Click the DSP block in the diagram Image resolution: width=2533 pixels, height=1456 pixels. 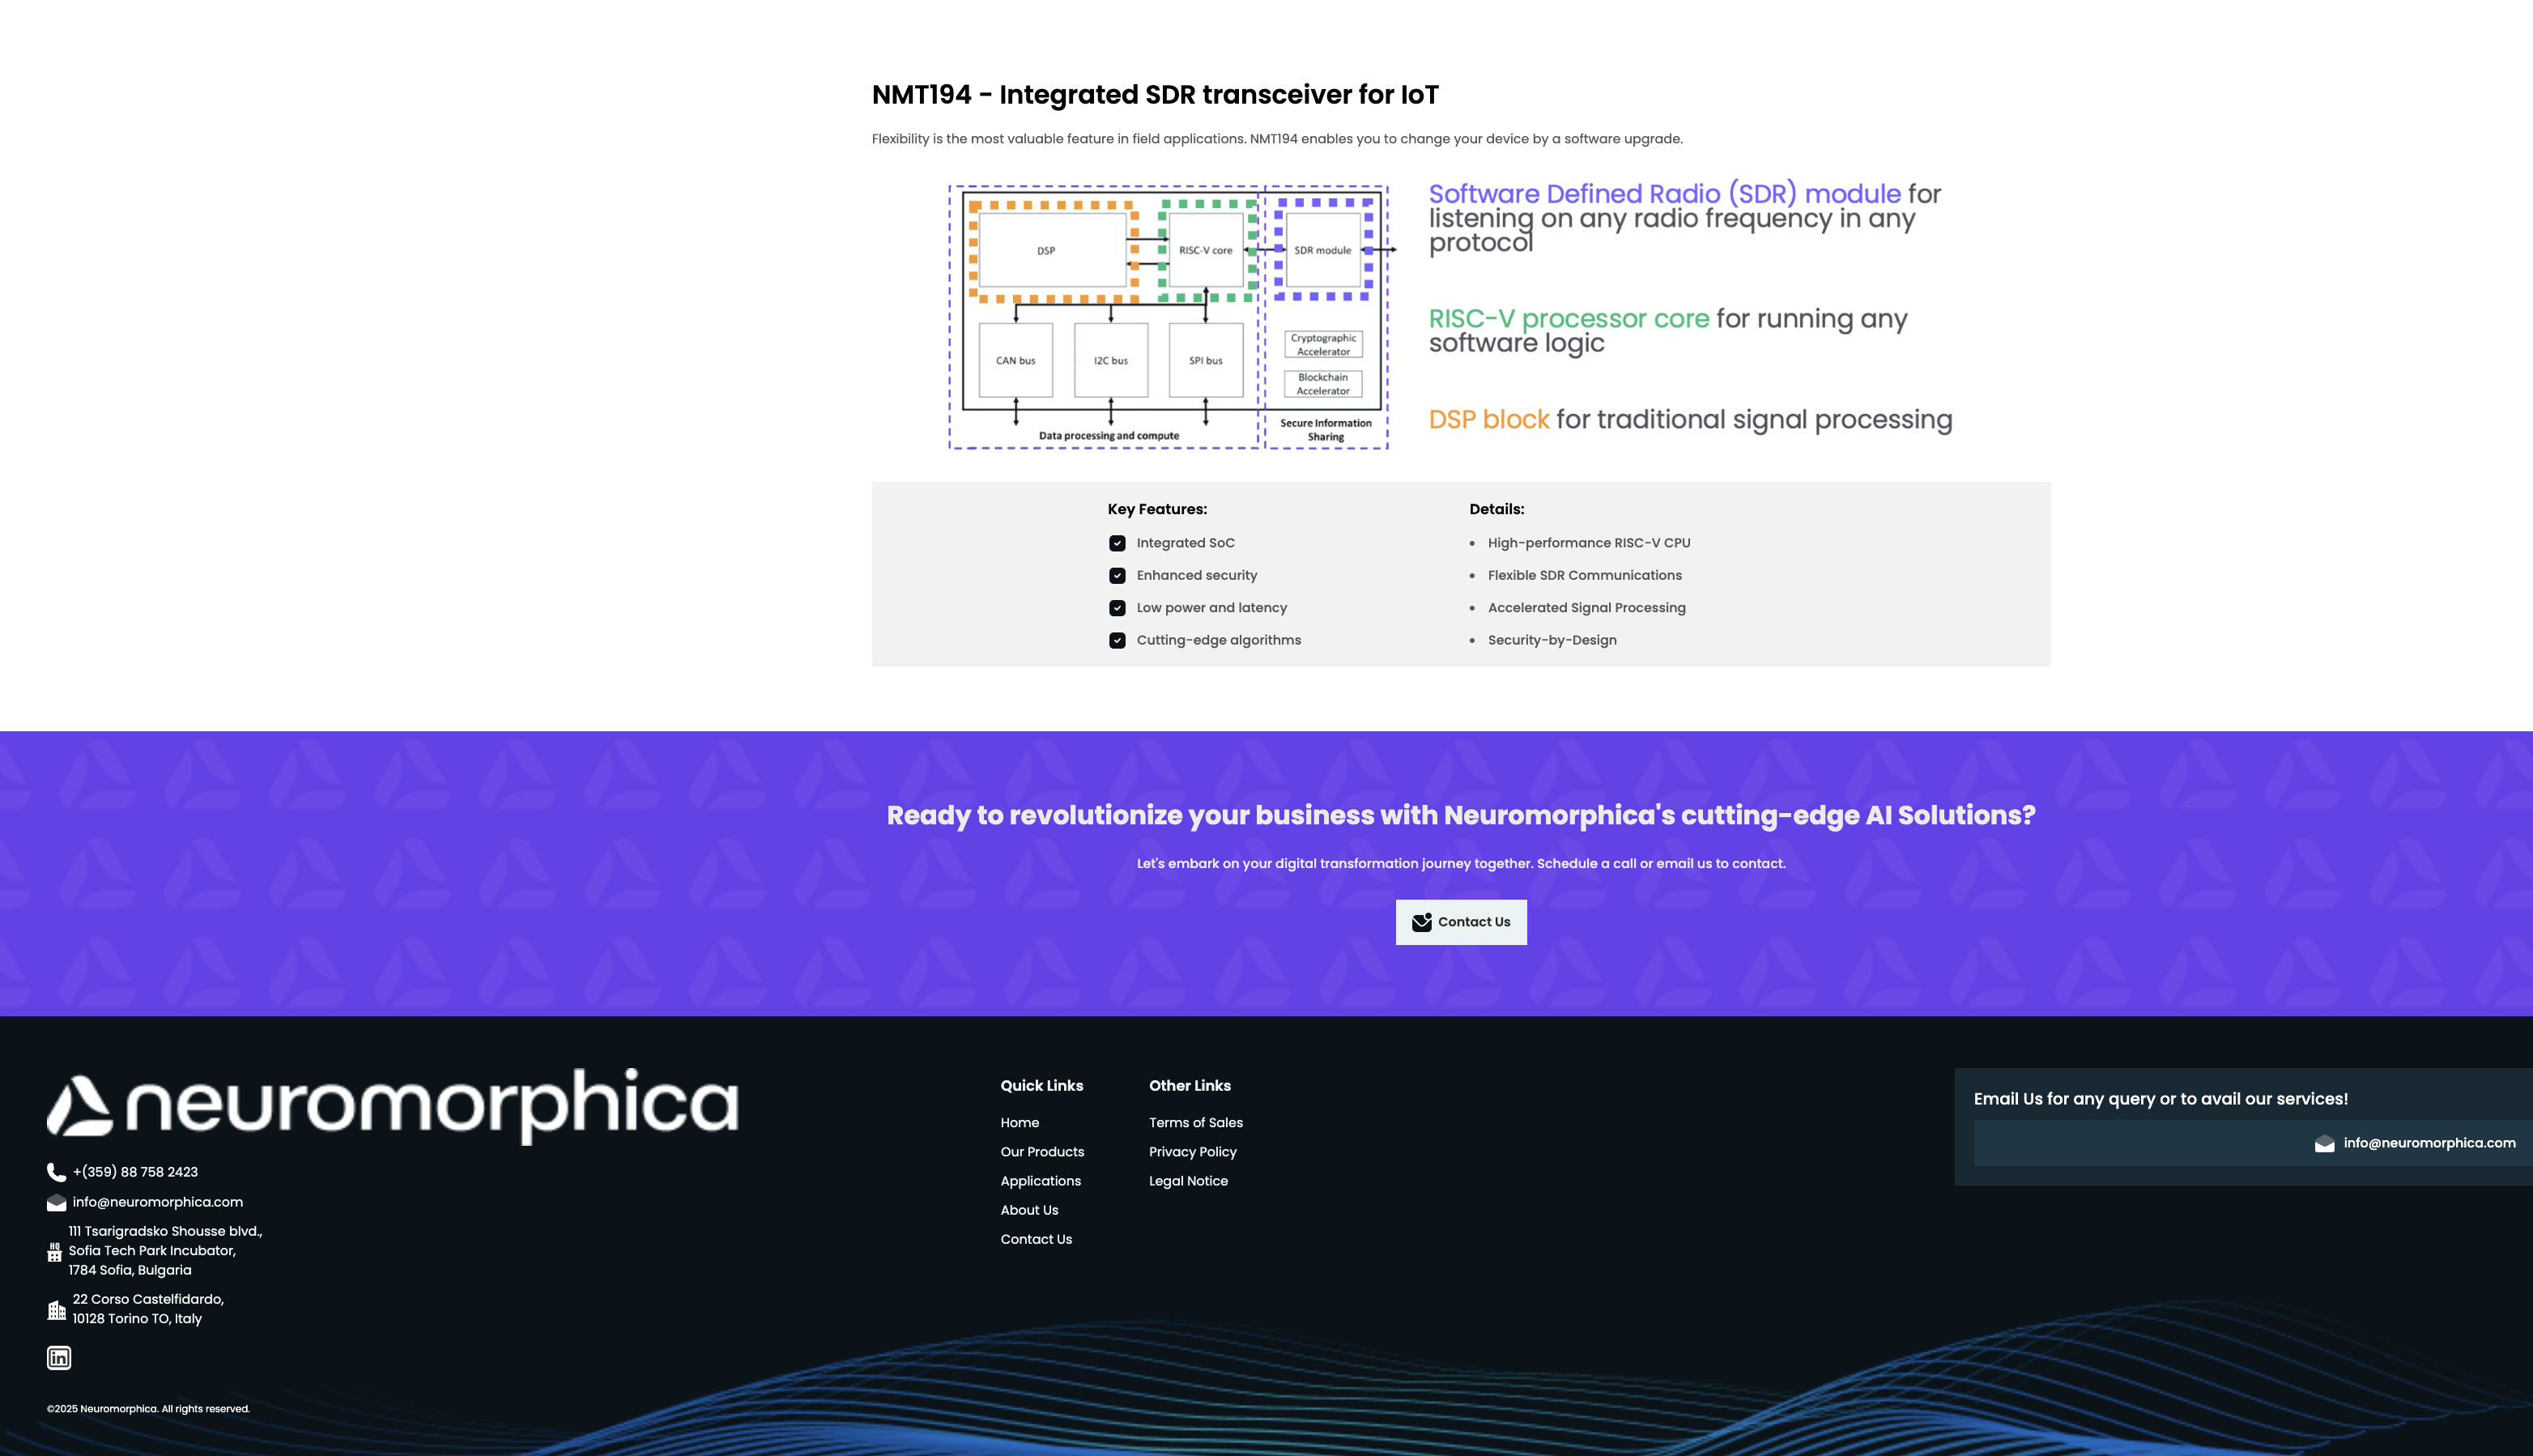(x=1052, y=250)
